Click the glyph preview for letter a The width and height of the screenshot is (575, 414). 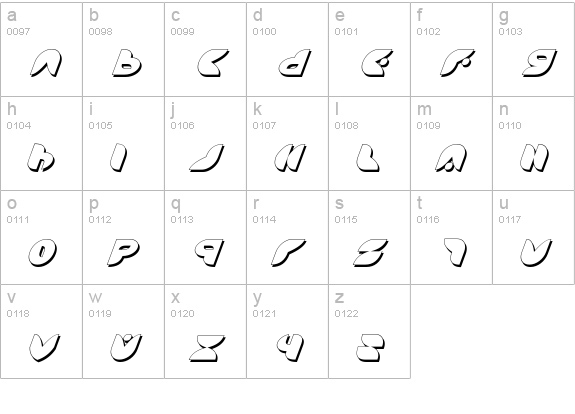[x=46, y=63]
